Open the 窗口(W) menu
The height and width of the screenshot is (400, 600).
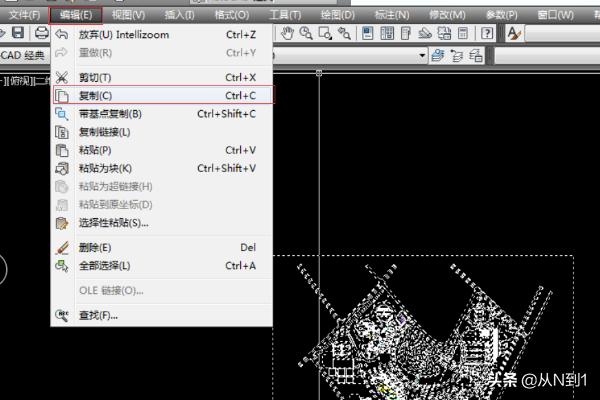pos(555,15)
